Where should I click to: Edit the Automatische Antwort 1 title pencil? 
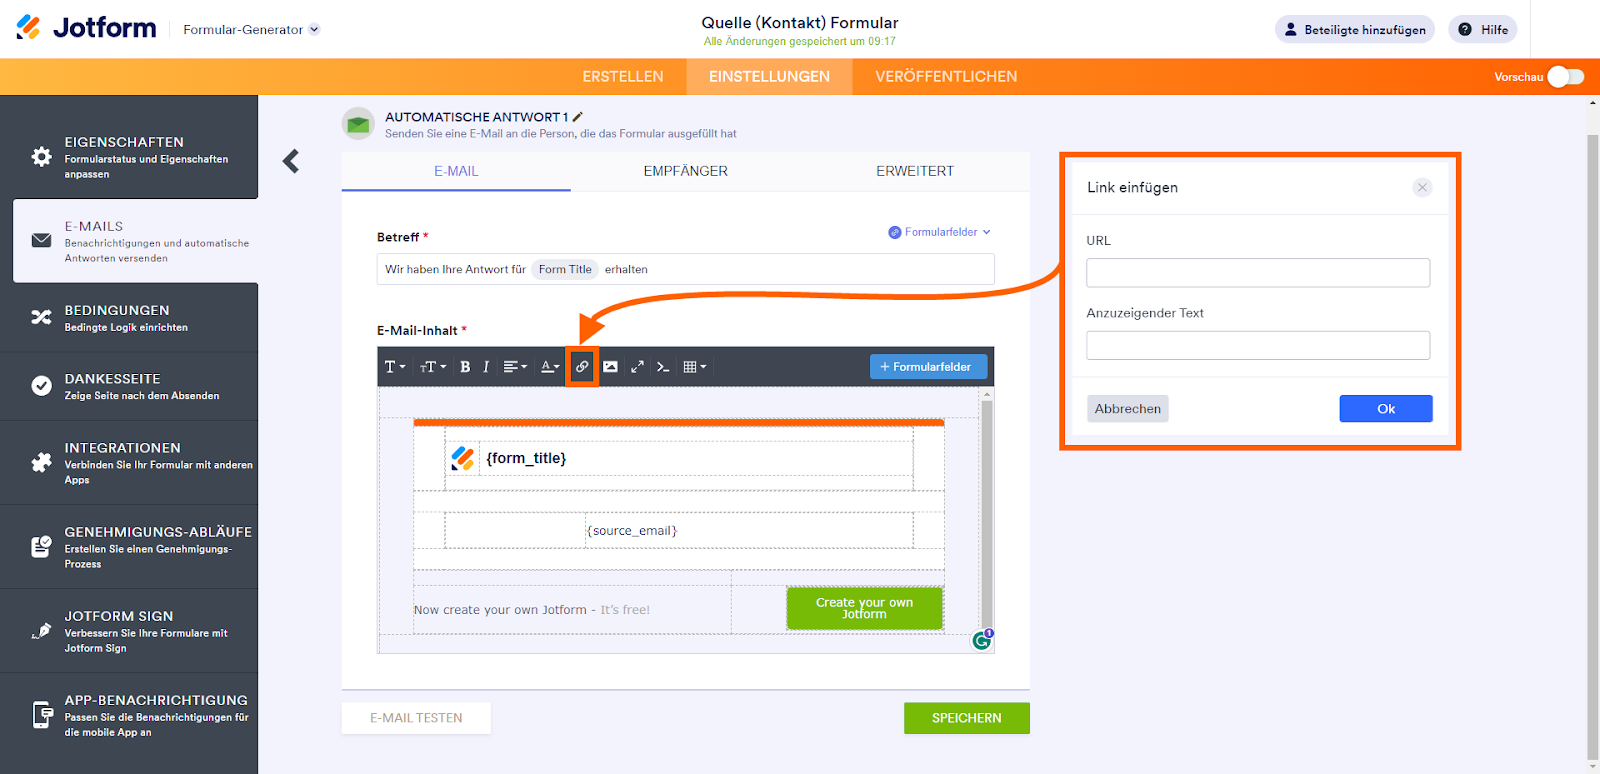point(577,117)
